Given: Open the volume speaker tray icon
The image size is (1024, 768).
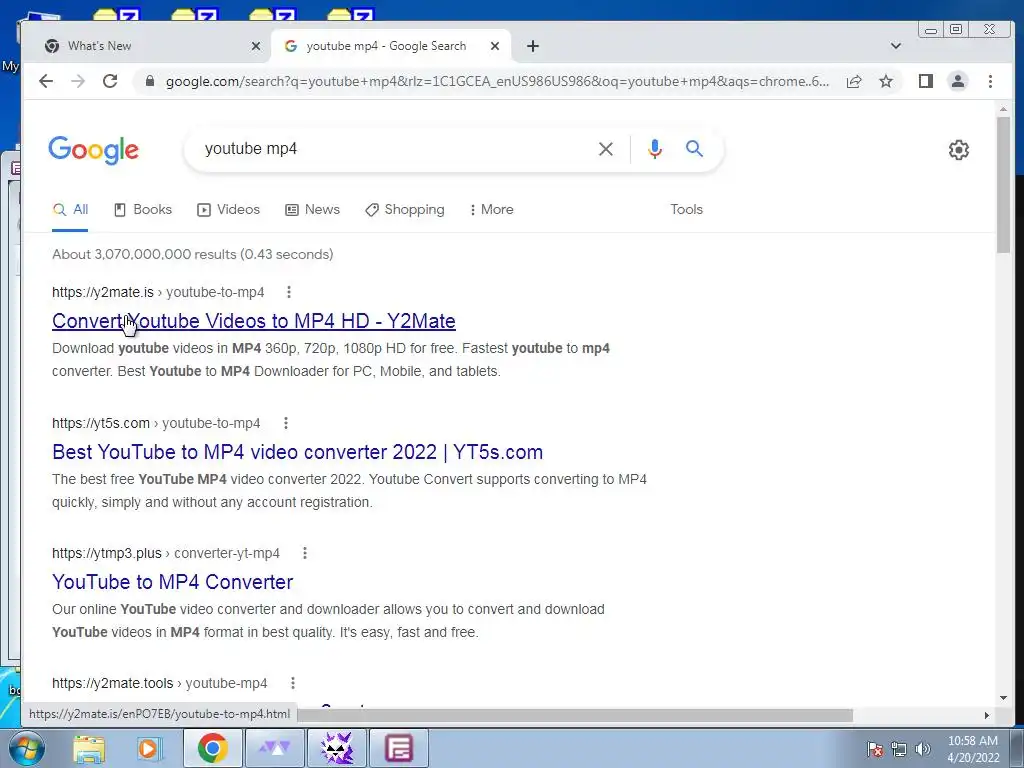Looking at the screenshot, I should [x=923, y=749].
